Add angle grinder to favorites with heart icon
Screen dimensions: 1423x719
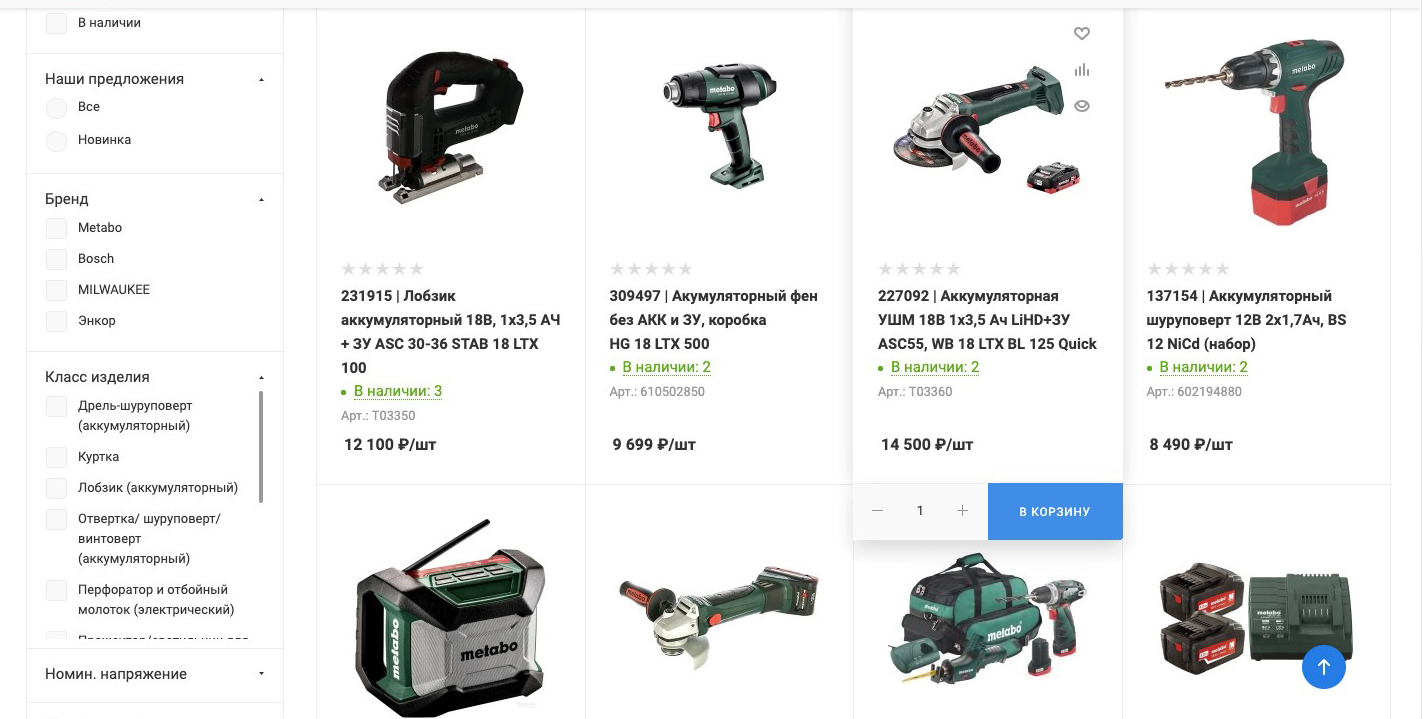pos(1081,34)
